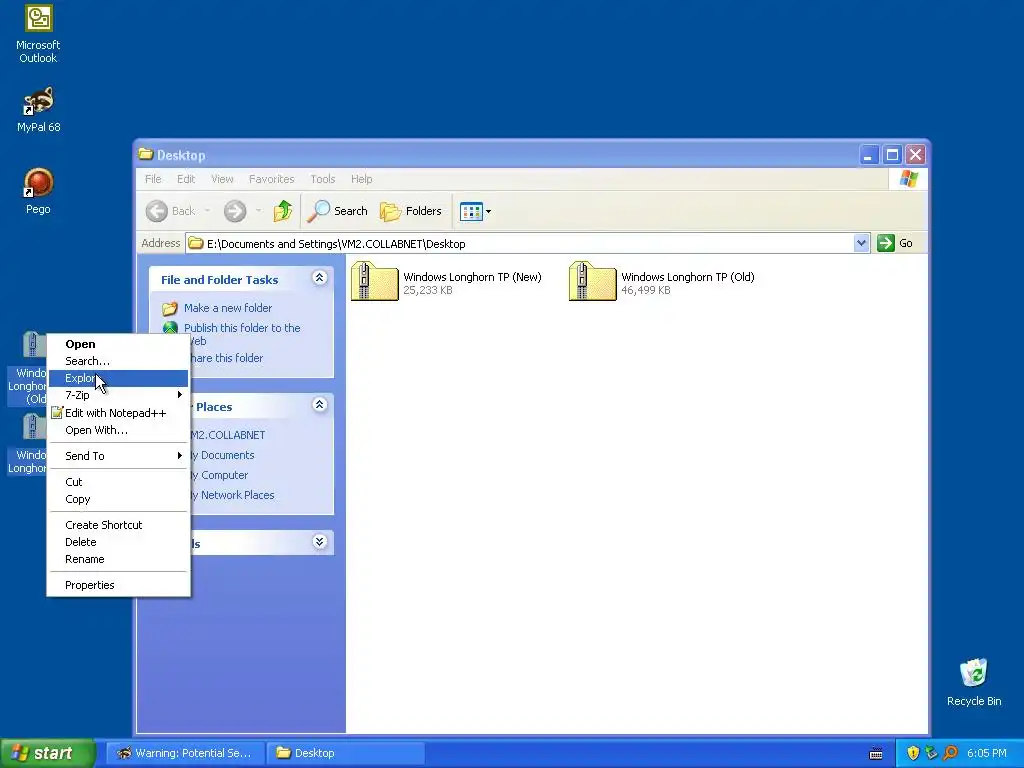The height and width of the screenshot is (768, 1024).
Task: Open the Favorites menu
Action: pos(271,179)
